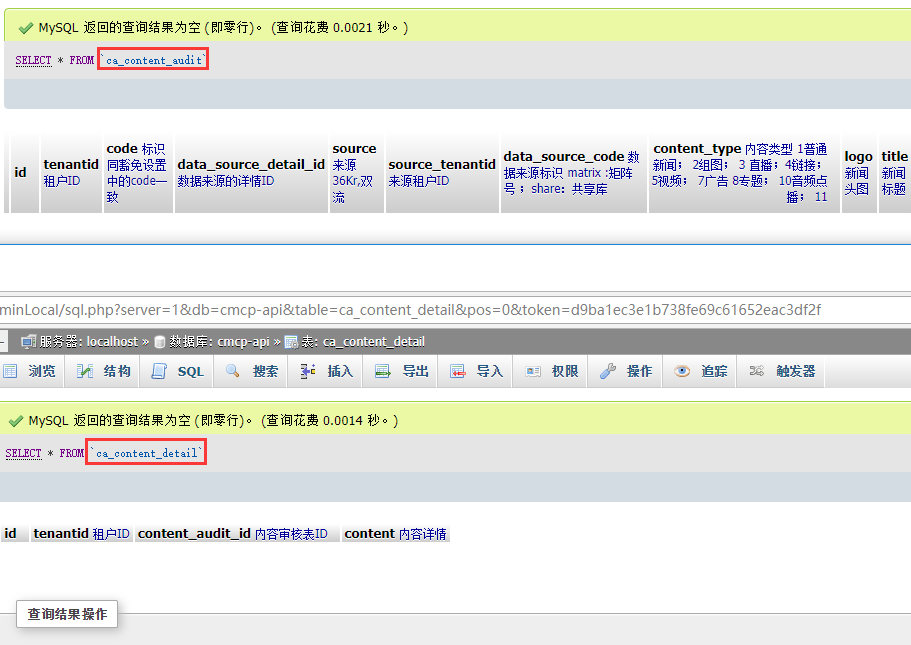This screenshot has height=645, width=911.
Task: Click the title 新闻标题 column header
Action: [x=894, y=173]
